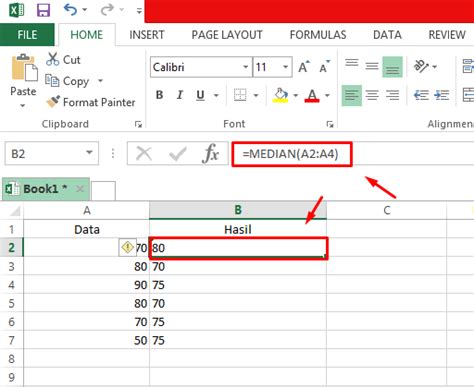Open the undo history dropdown arrow

tap(85, 10)
